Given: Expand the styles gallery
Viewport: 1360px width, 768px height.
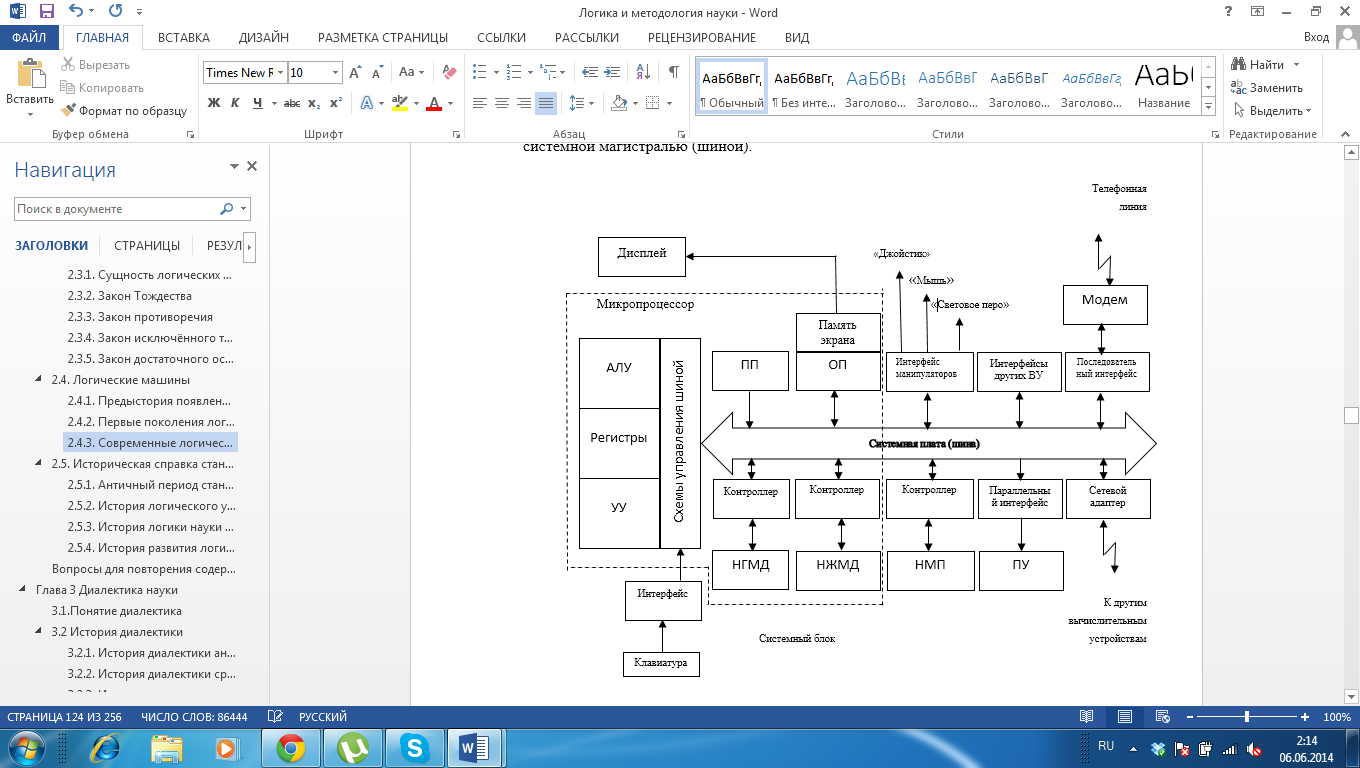Looking at the screenshot, I should tap(1208, 108).
